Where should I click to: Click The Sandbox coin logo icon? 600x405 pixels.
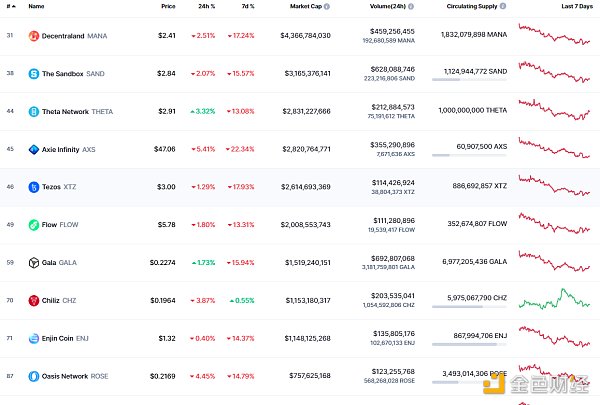34,73
